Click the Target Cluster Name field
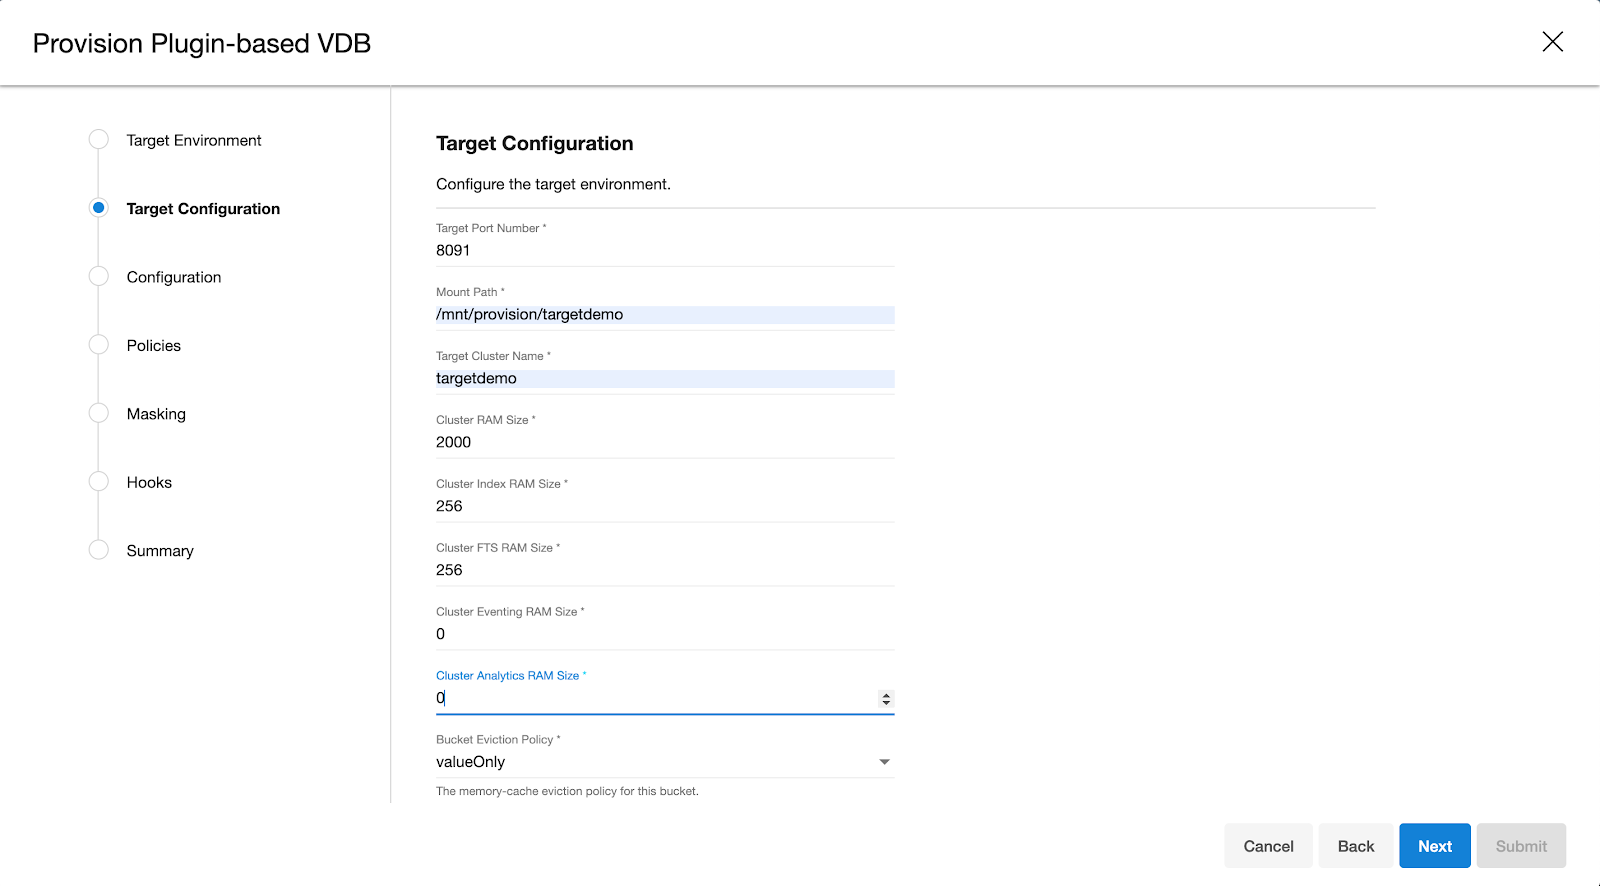 (x=664, y=379)
